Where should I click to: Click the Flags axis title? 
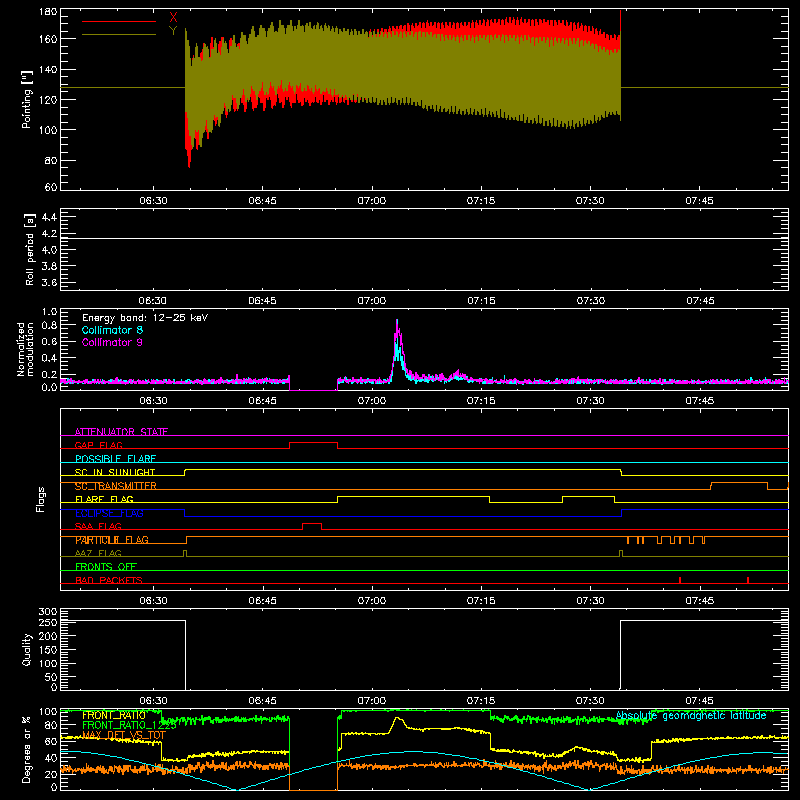coord(41,499)
